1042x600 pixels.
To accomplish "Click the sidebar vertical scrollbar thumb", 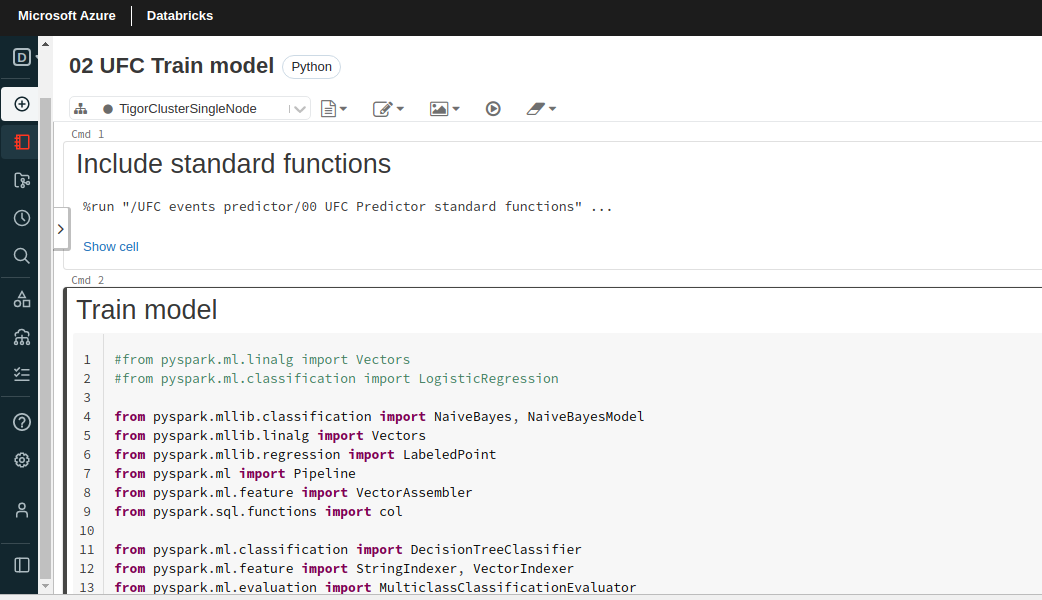I will coord(45,339).
